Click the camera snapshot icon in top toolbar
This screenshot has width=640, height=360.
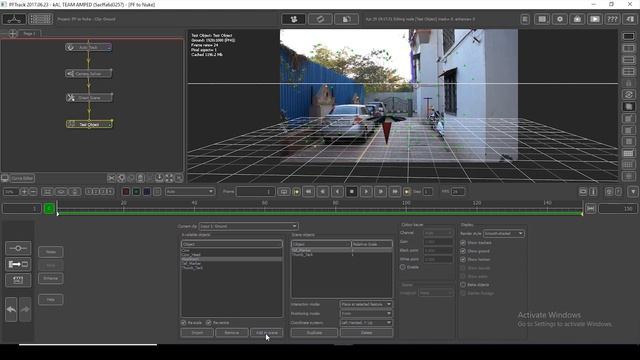pos(577,19)
